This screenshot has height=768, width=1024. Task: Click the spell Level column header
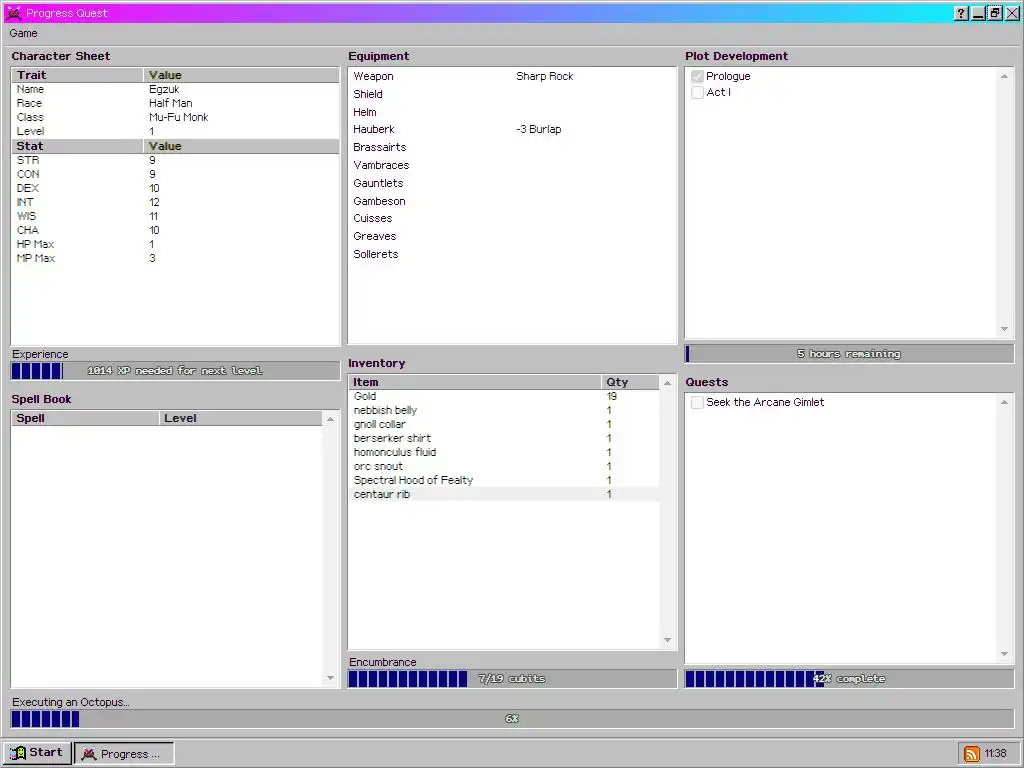[x=240, y=419]
